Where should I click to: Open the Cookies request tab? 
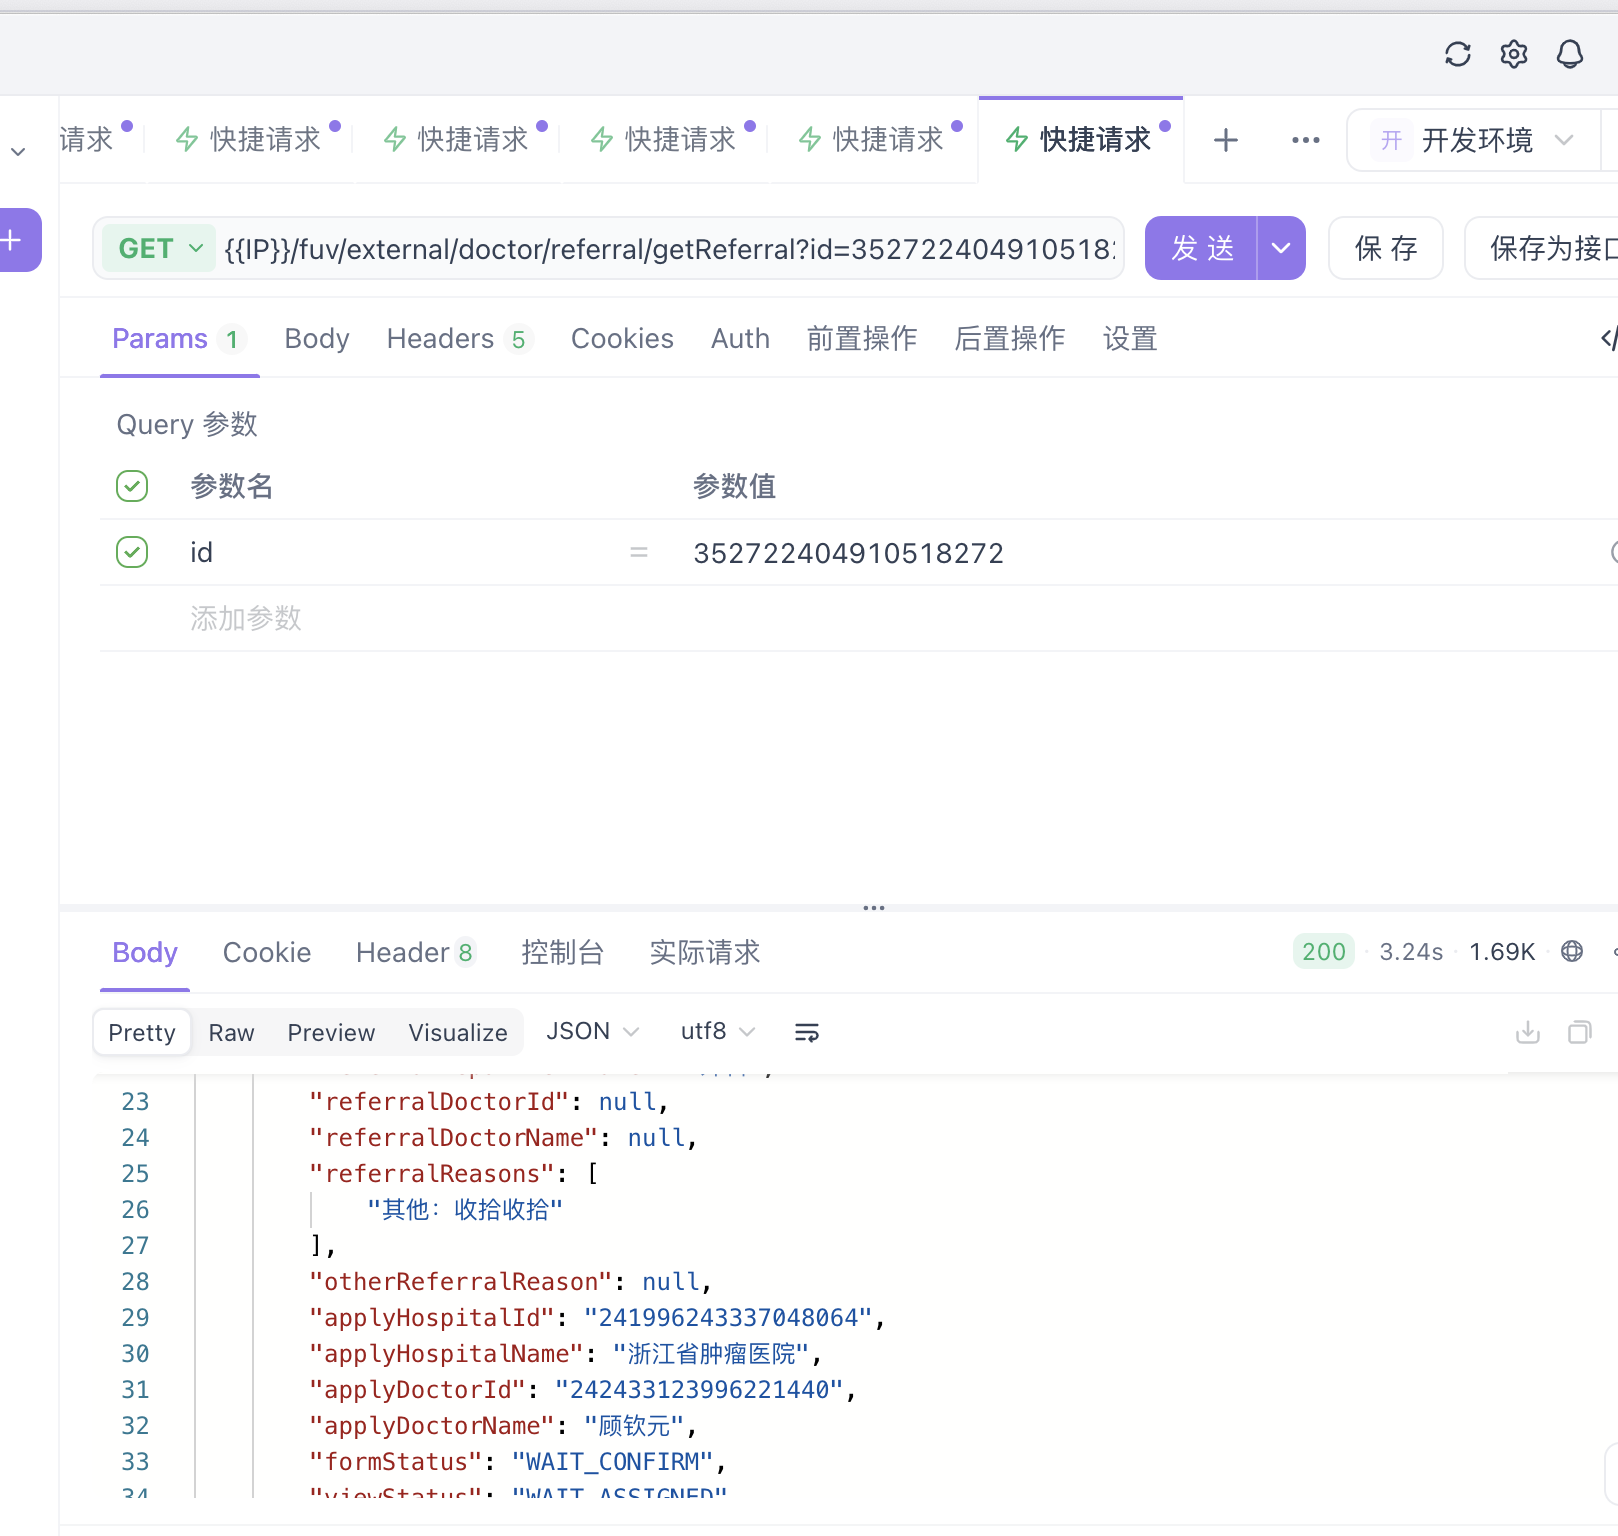coord(622,339)
